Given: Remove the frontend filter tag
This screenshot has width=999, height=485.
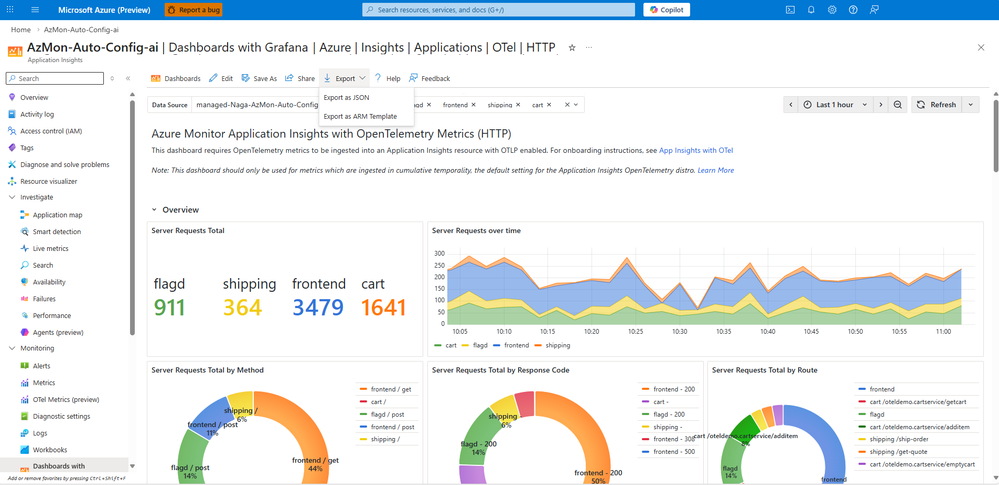Looking at the screenshot, I should (x=473, y=105).
